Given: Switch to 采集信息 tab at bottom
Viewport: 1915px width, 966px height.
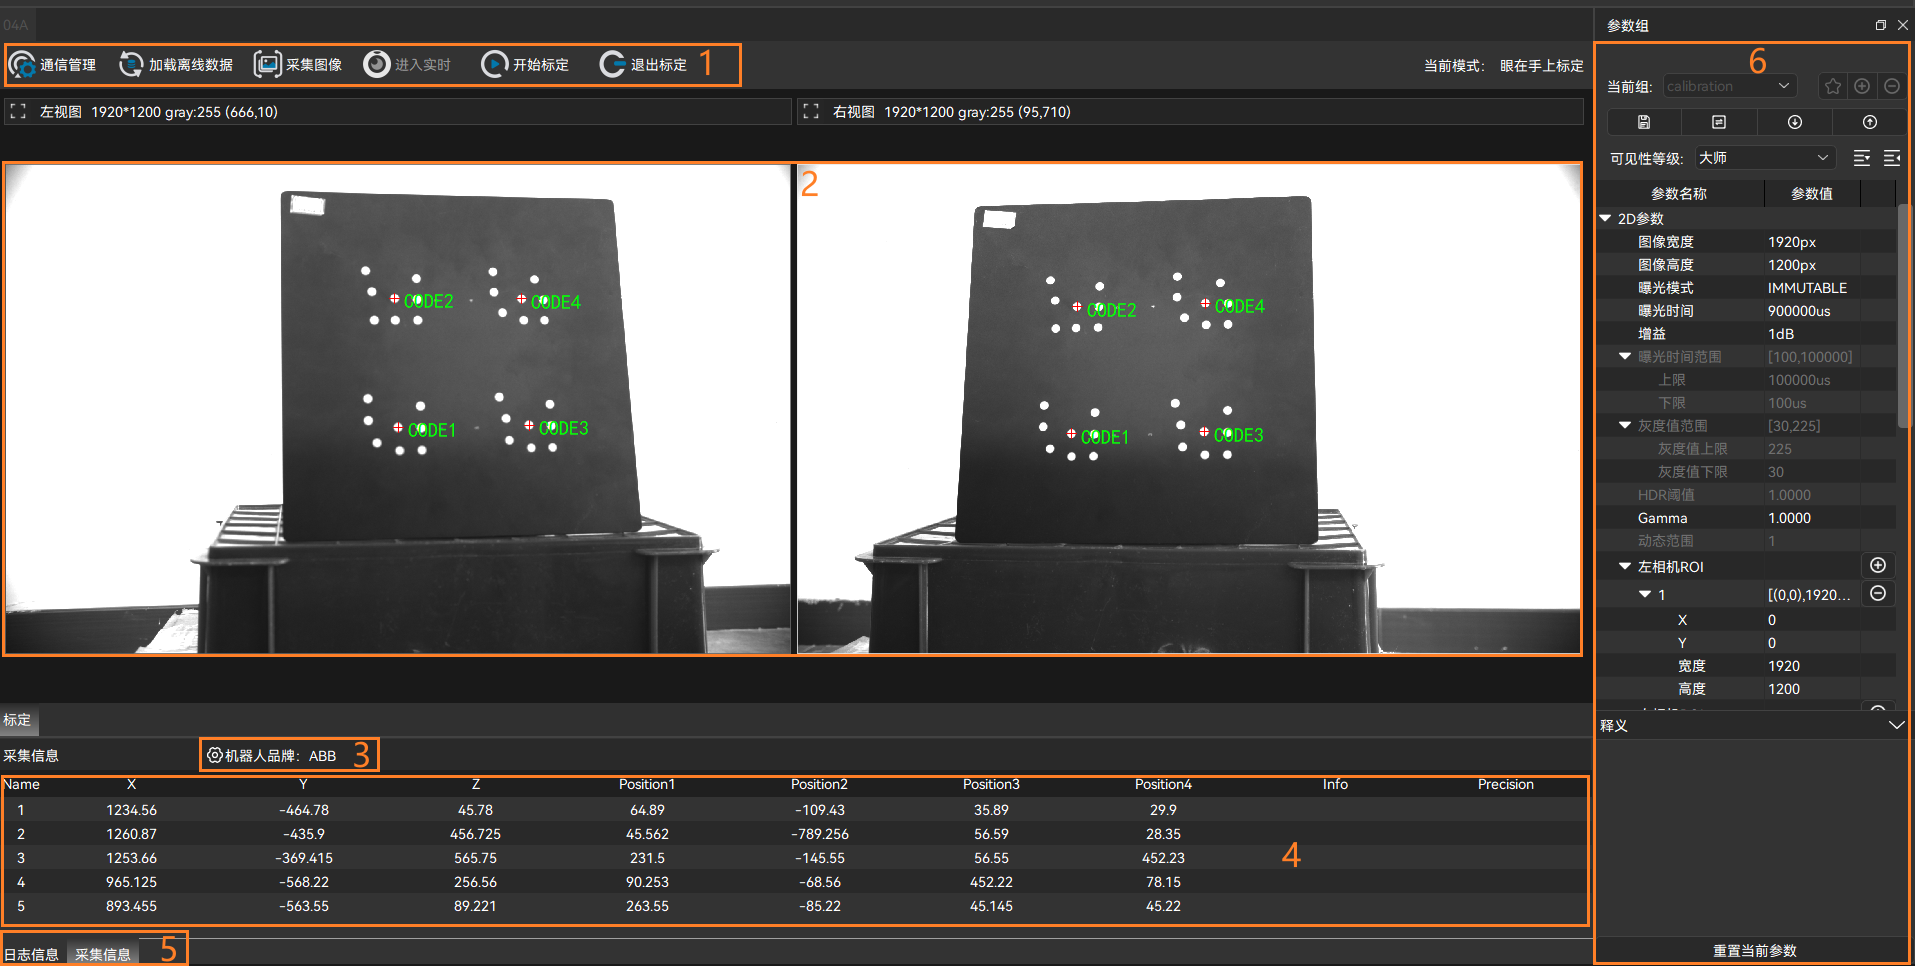Looking at the screenshot, I should (103, 954).
